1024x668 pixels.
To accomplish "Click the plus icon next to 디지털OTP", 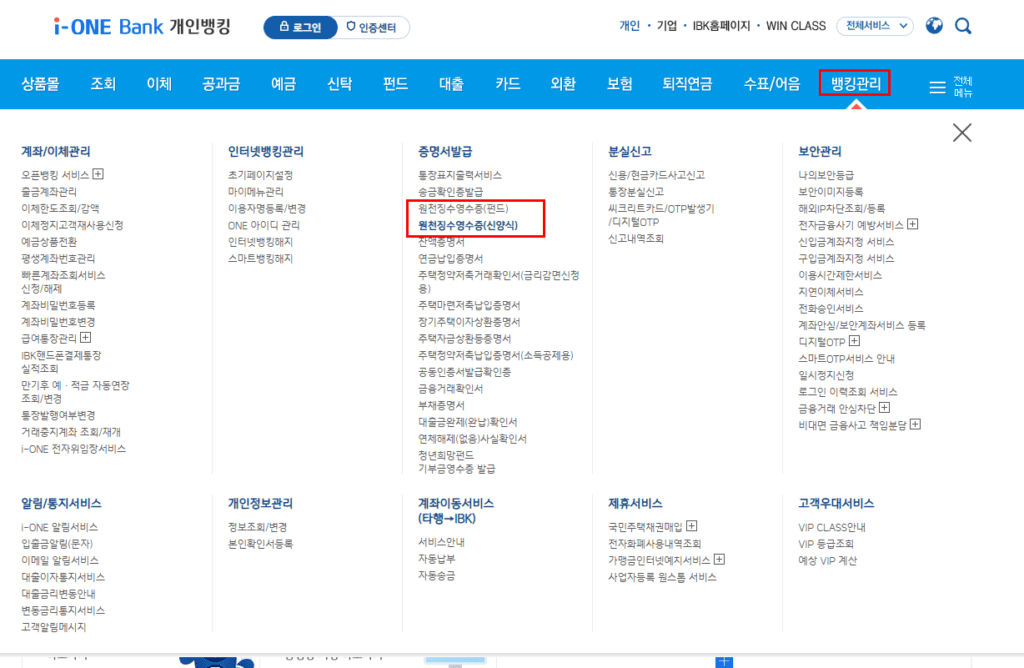I will coord(855,342).
